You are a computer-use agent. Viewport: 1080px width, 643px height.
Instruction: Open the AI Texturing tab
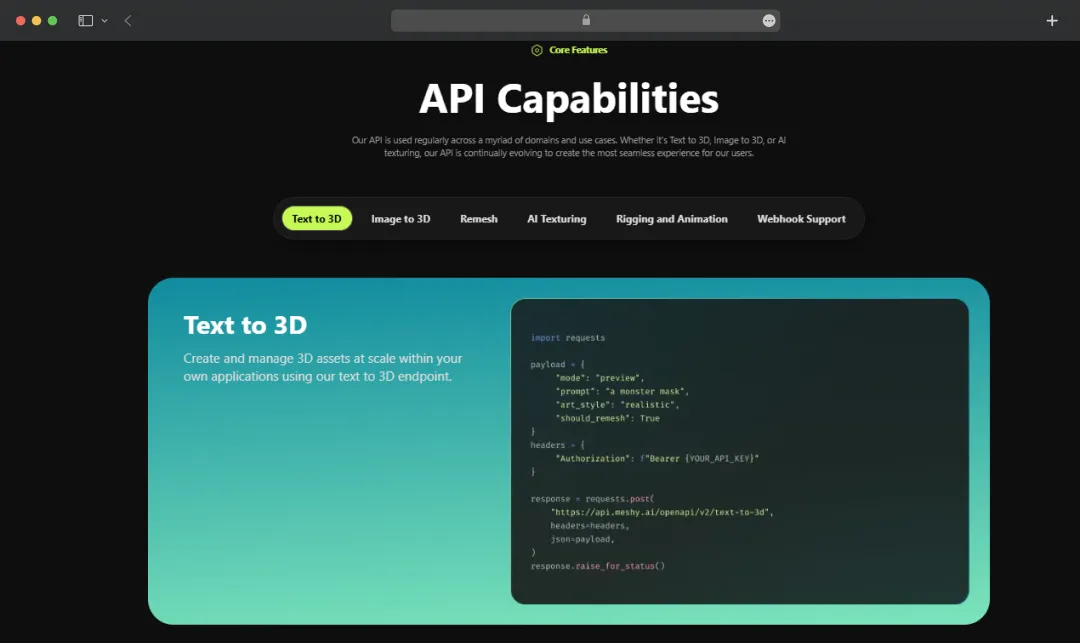tap(557, 218)
